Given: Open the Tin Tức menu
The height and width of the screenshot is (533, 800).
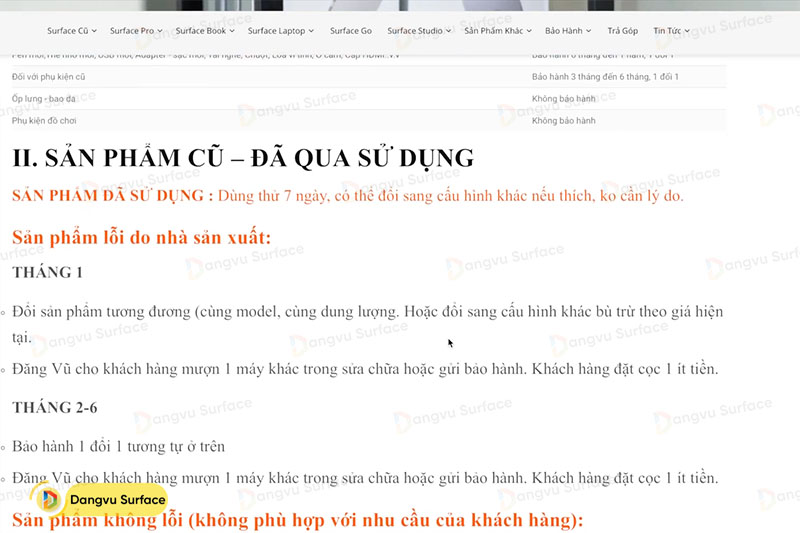Looking at the screenshot, I should [x=671, y=31].
